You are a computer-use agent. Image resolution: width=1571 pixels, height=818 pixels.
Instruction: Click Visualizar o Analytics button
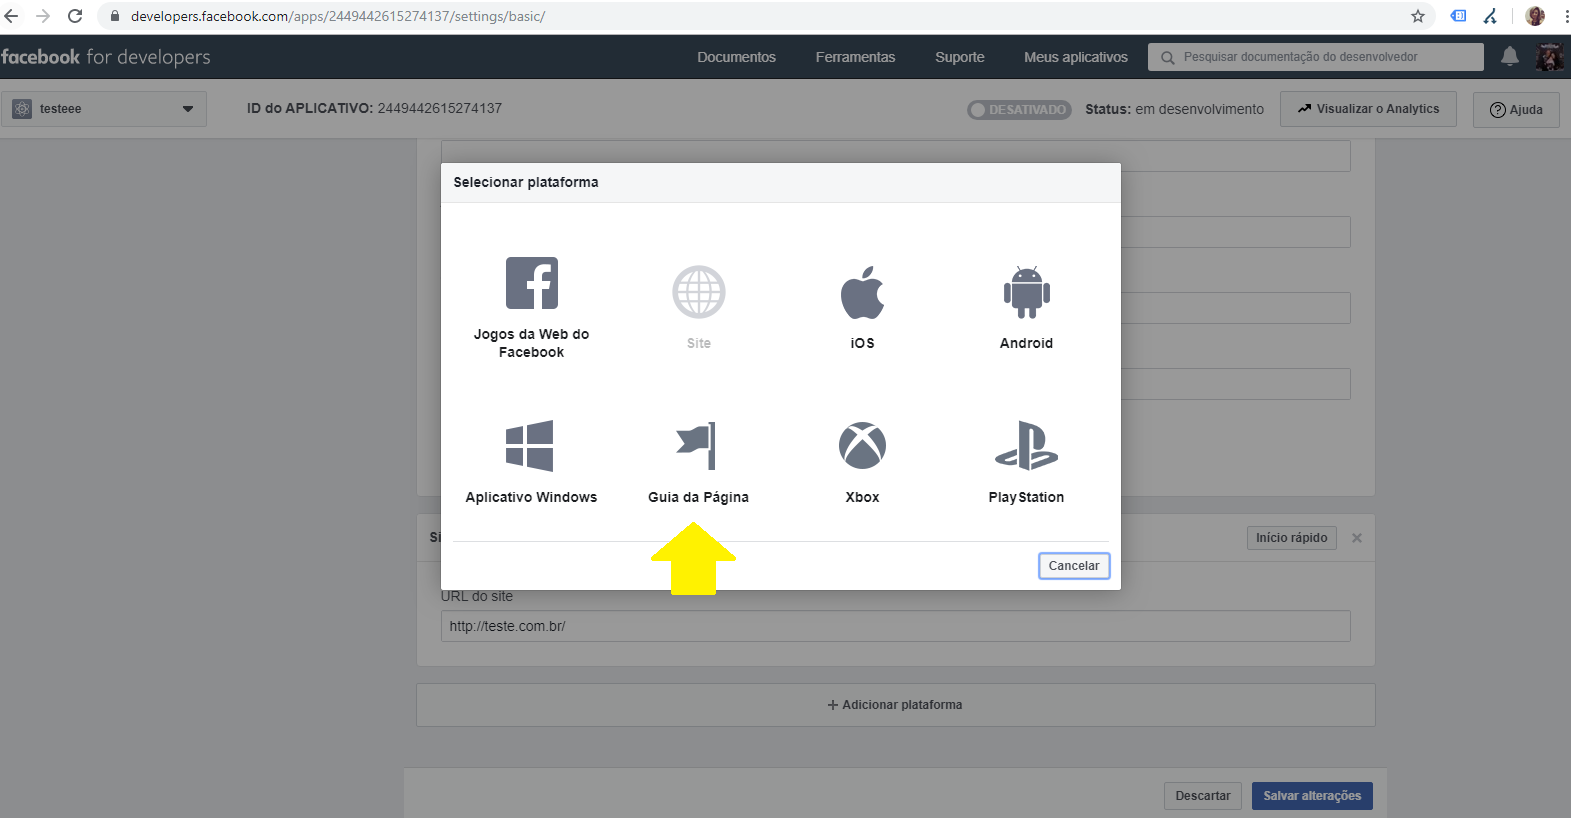(1368, 109)
